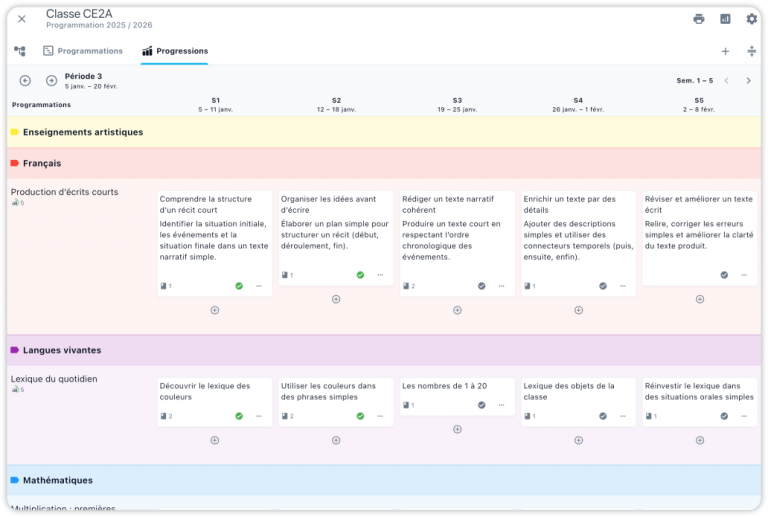Open more options on Réinvestir le lexique card

(x=744, y=417)
